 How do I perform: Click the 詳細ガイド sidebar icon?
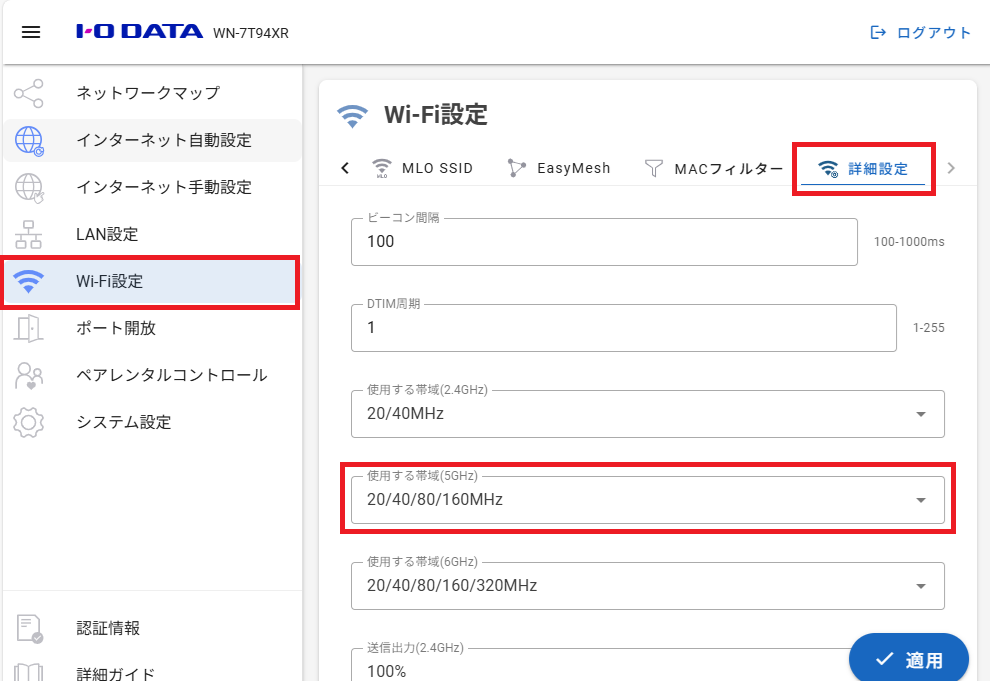point(30,671)
